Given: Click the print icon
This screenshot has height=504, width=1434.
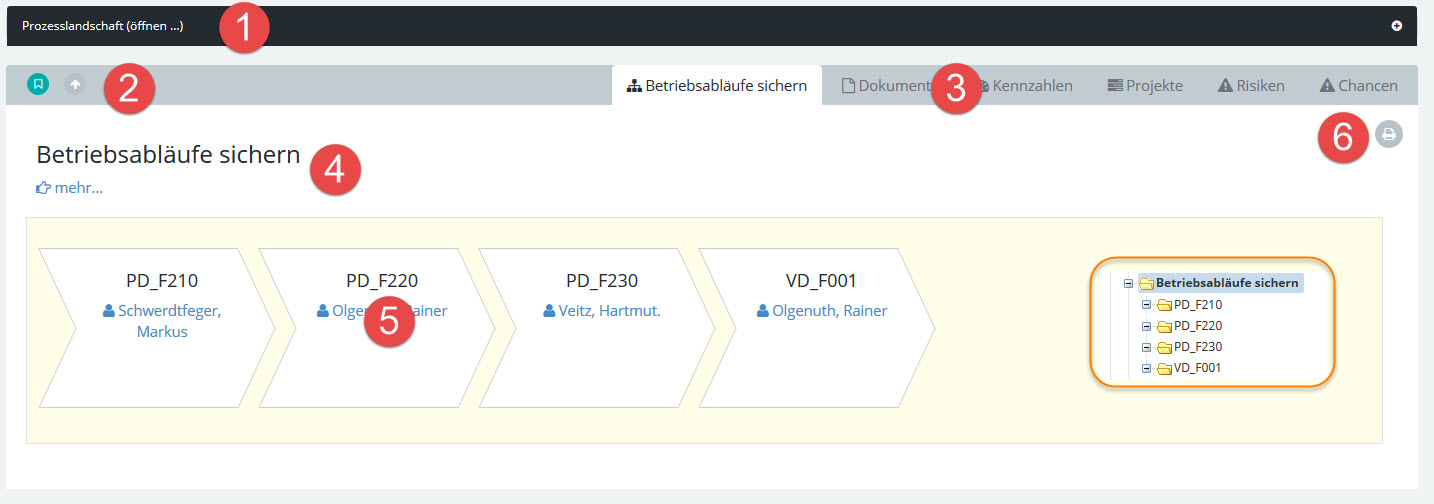Looking at the screenshot, I should (x=1388, y=134).
